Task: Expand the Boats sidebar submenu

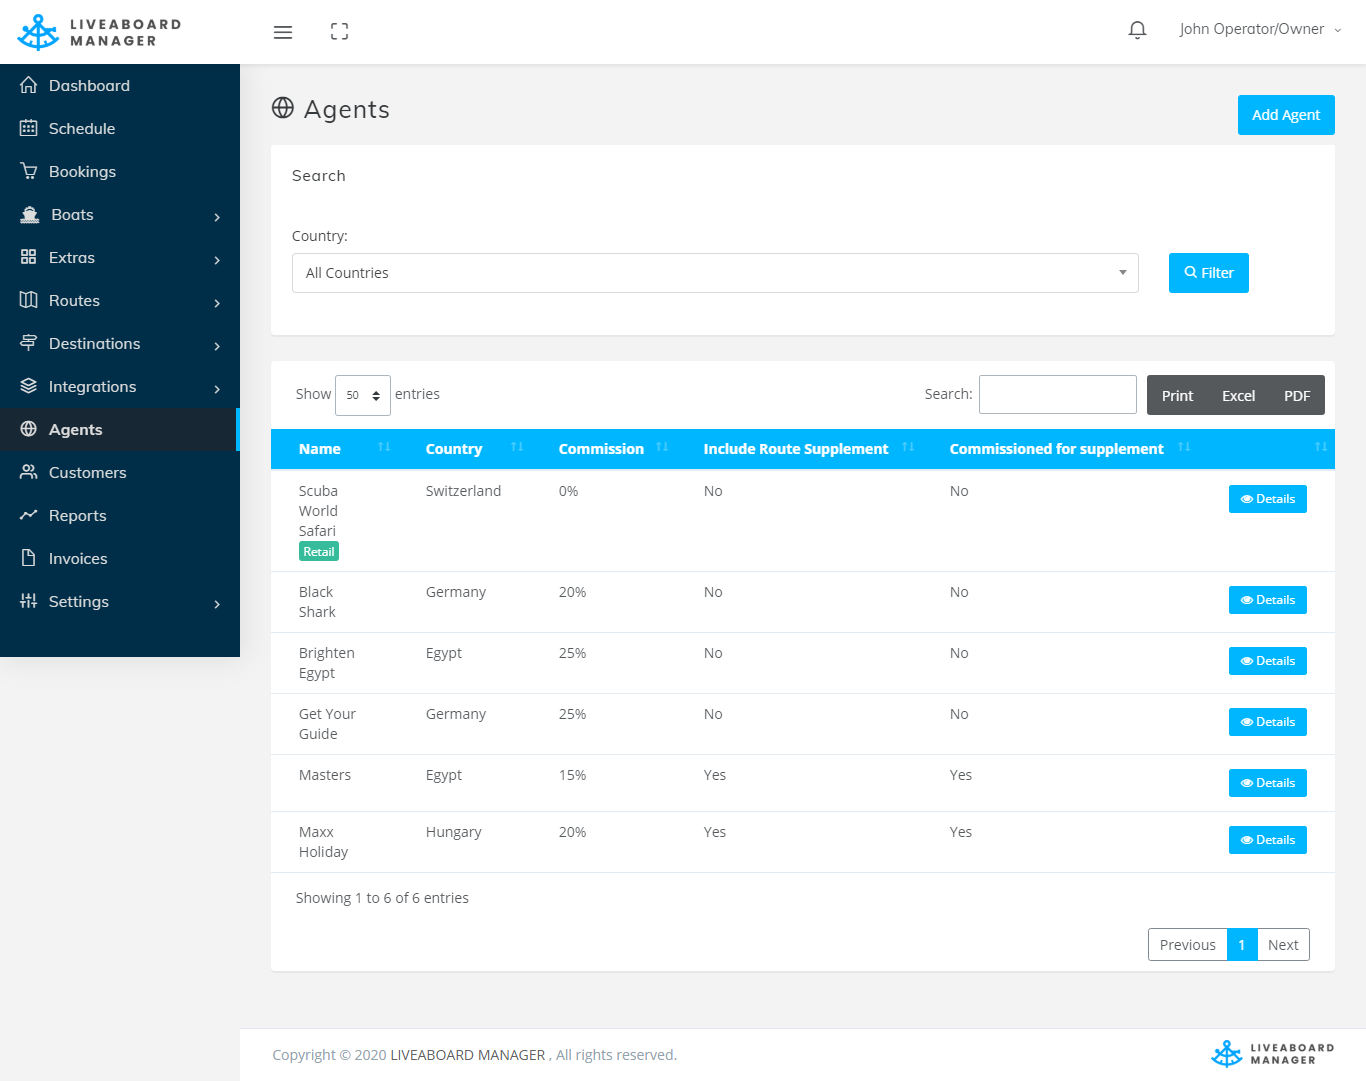Action: [120, 215]
